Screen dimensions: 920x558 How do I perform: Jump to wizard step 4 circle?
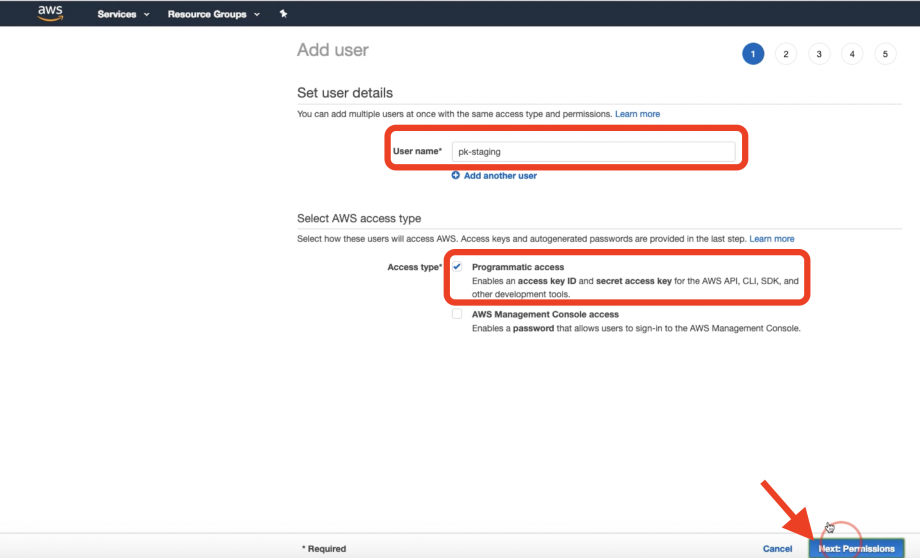852,54
